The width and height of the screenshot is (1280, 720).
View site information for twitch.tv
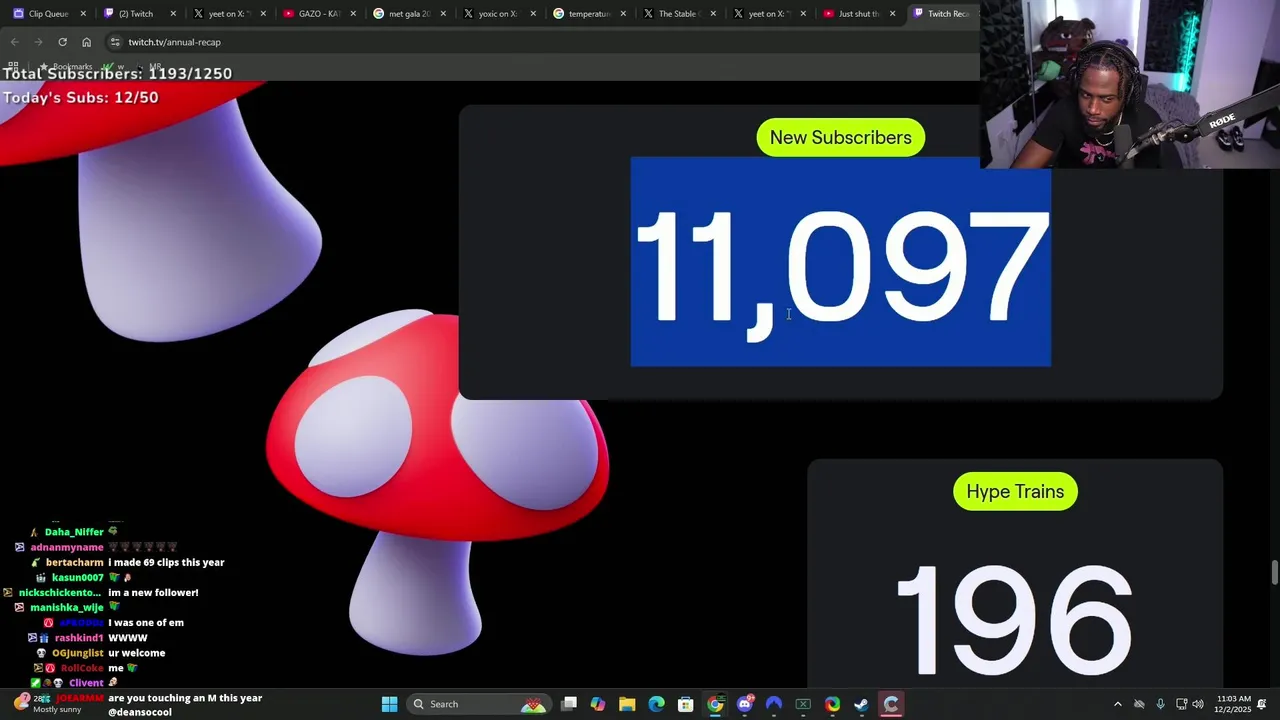click(115, 42)
